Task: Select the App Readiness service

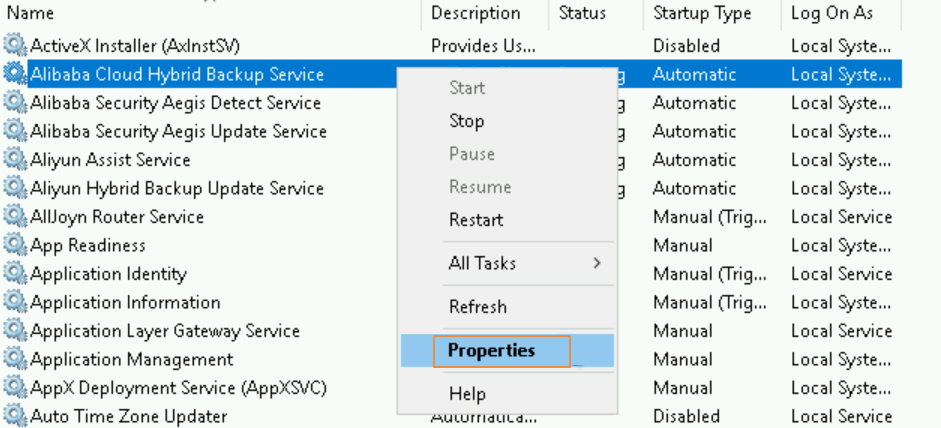Action: (x=88, y=246)
